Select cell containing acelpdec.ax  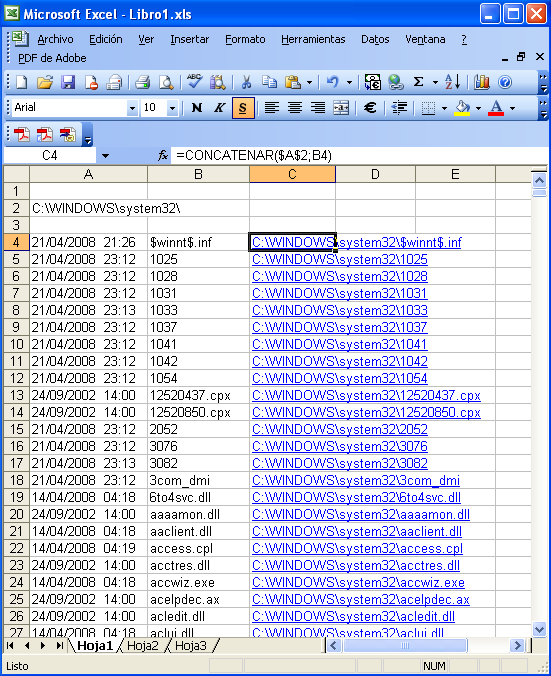coord(198,600)
